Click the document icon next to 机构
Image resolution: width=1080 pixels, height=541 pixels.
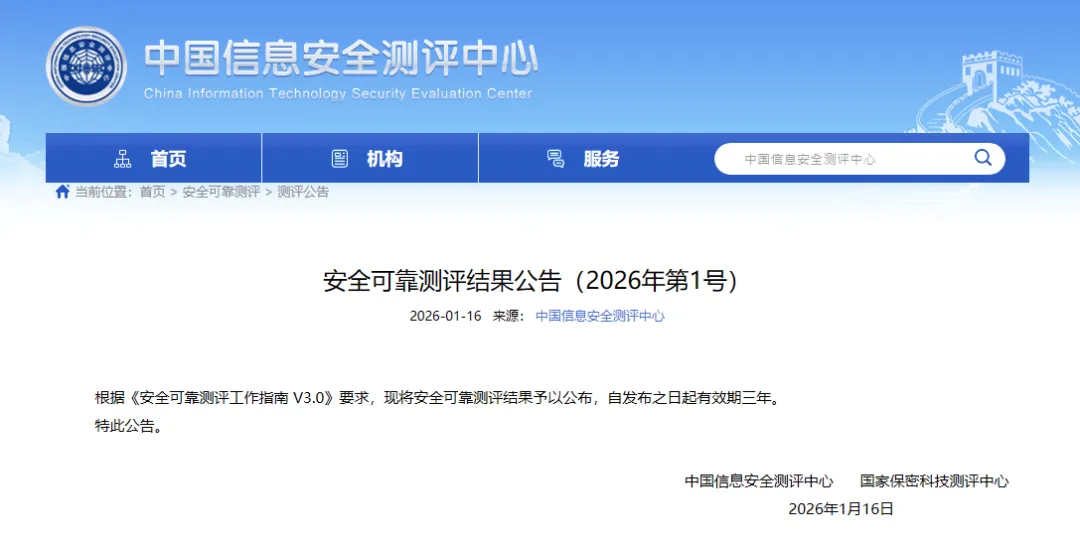(x=340, y=159)
